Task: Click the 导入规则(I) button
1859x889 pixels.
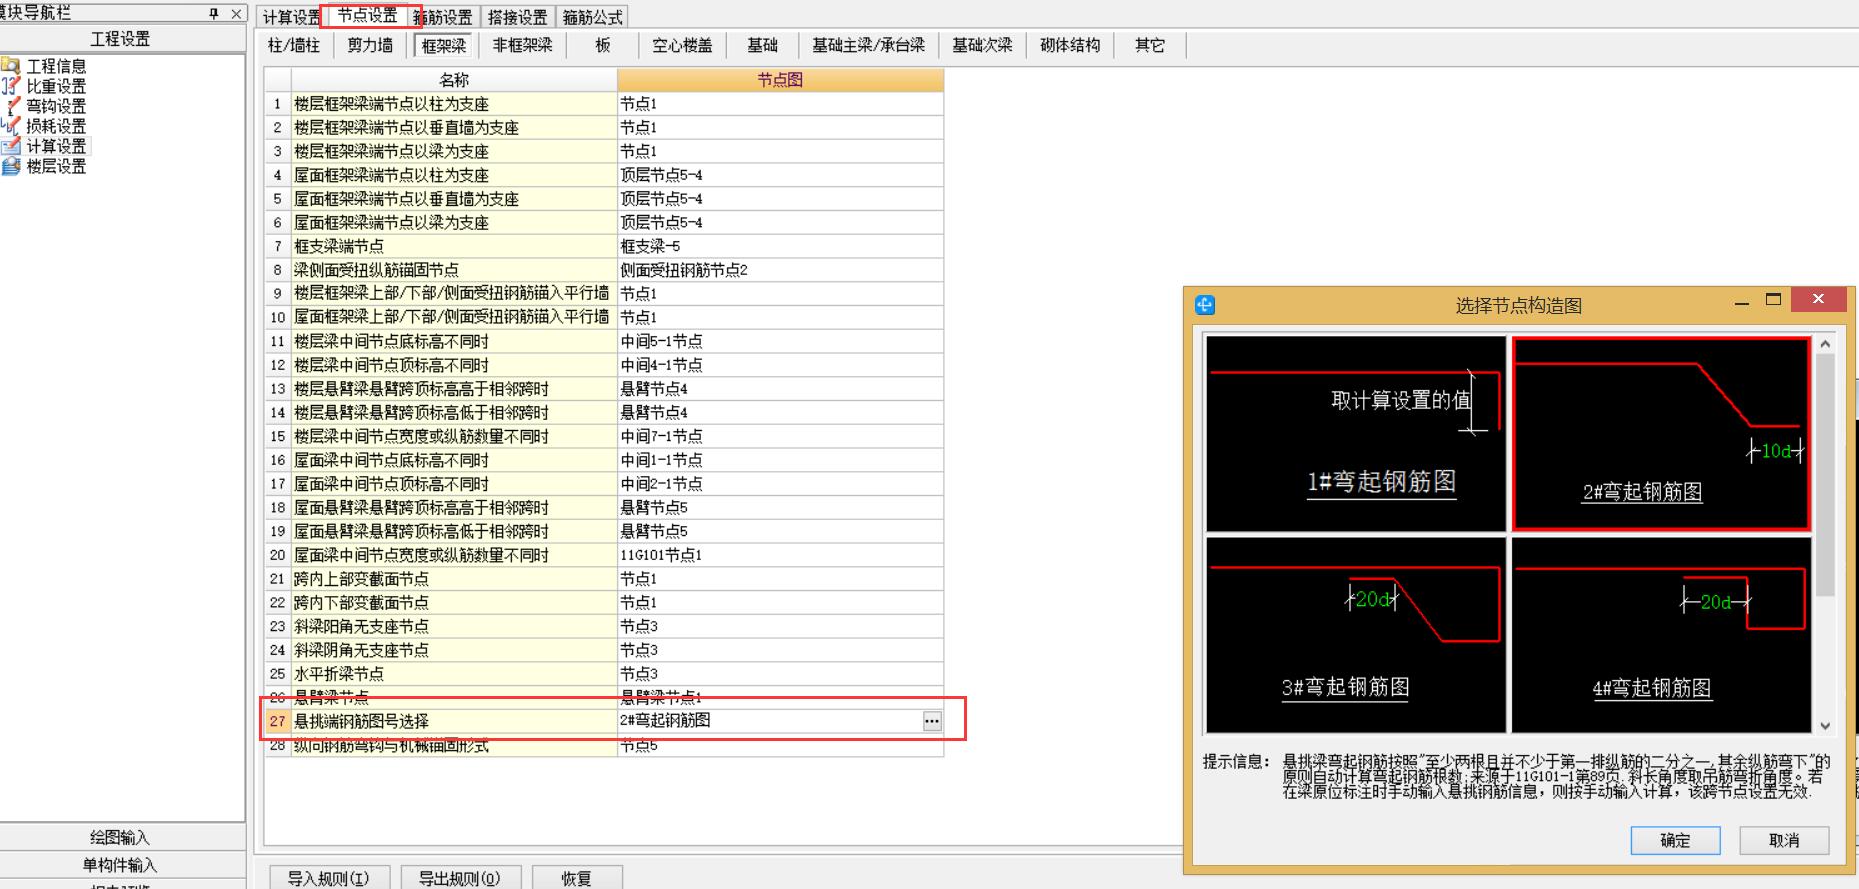Action: click(328, 879)
